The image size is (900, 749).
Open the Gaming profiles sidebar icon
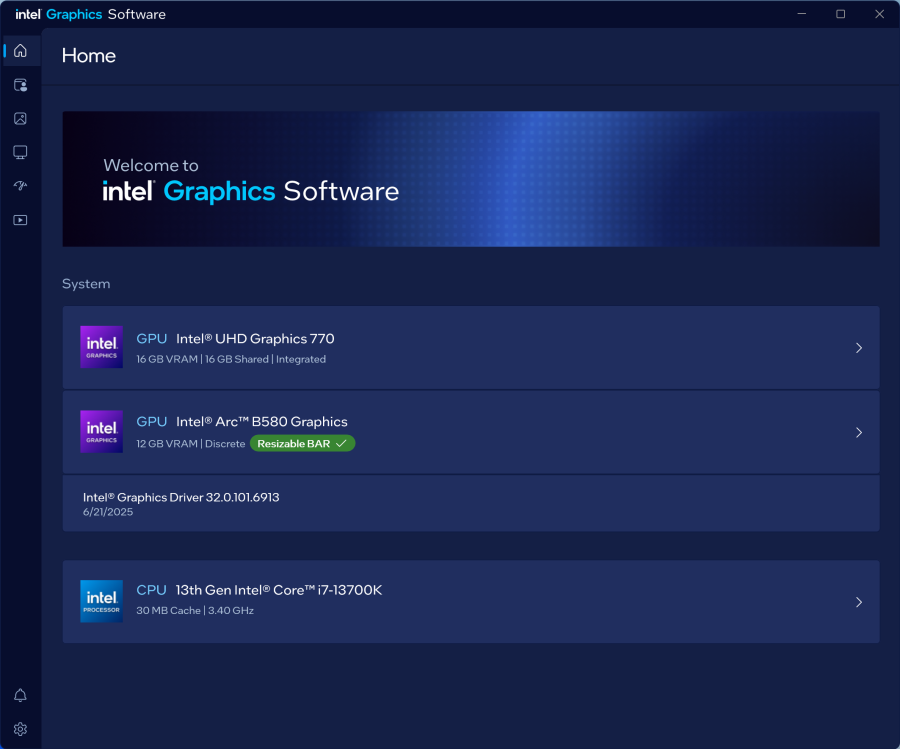20,85
